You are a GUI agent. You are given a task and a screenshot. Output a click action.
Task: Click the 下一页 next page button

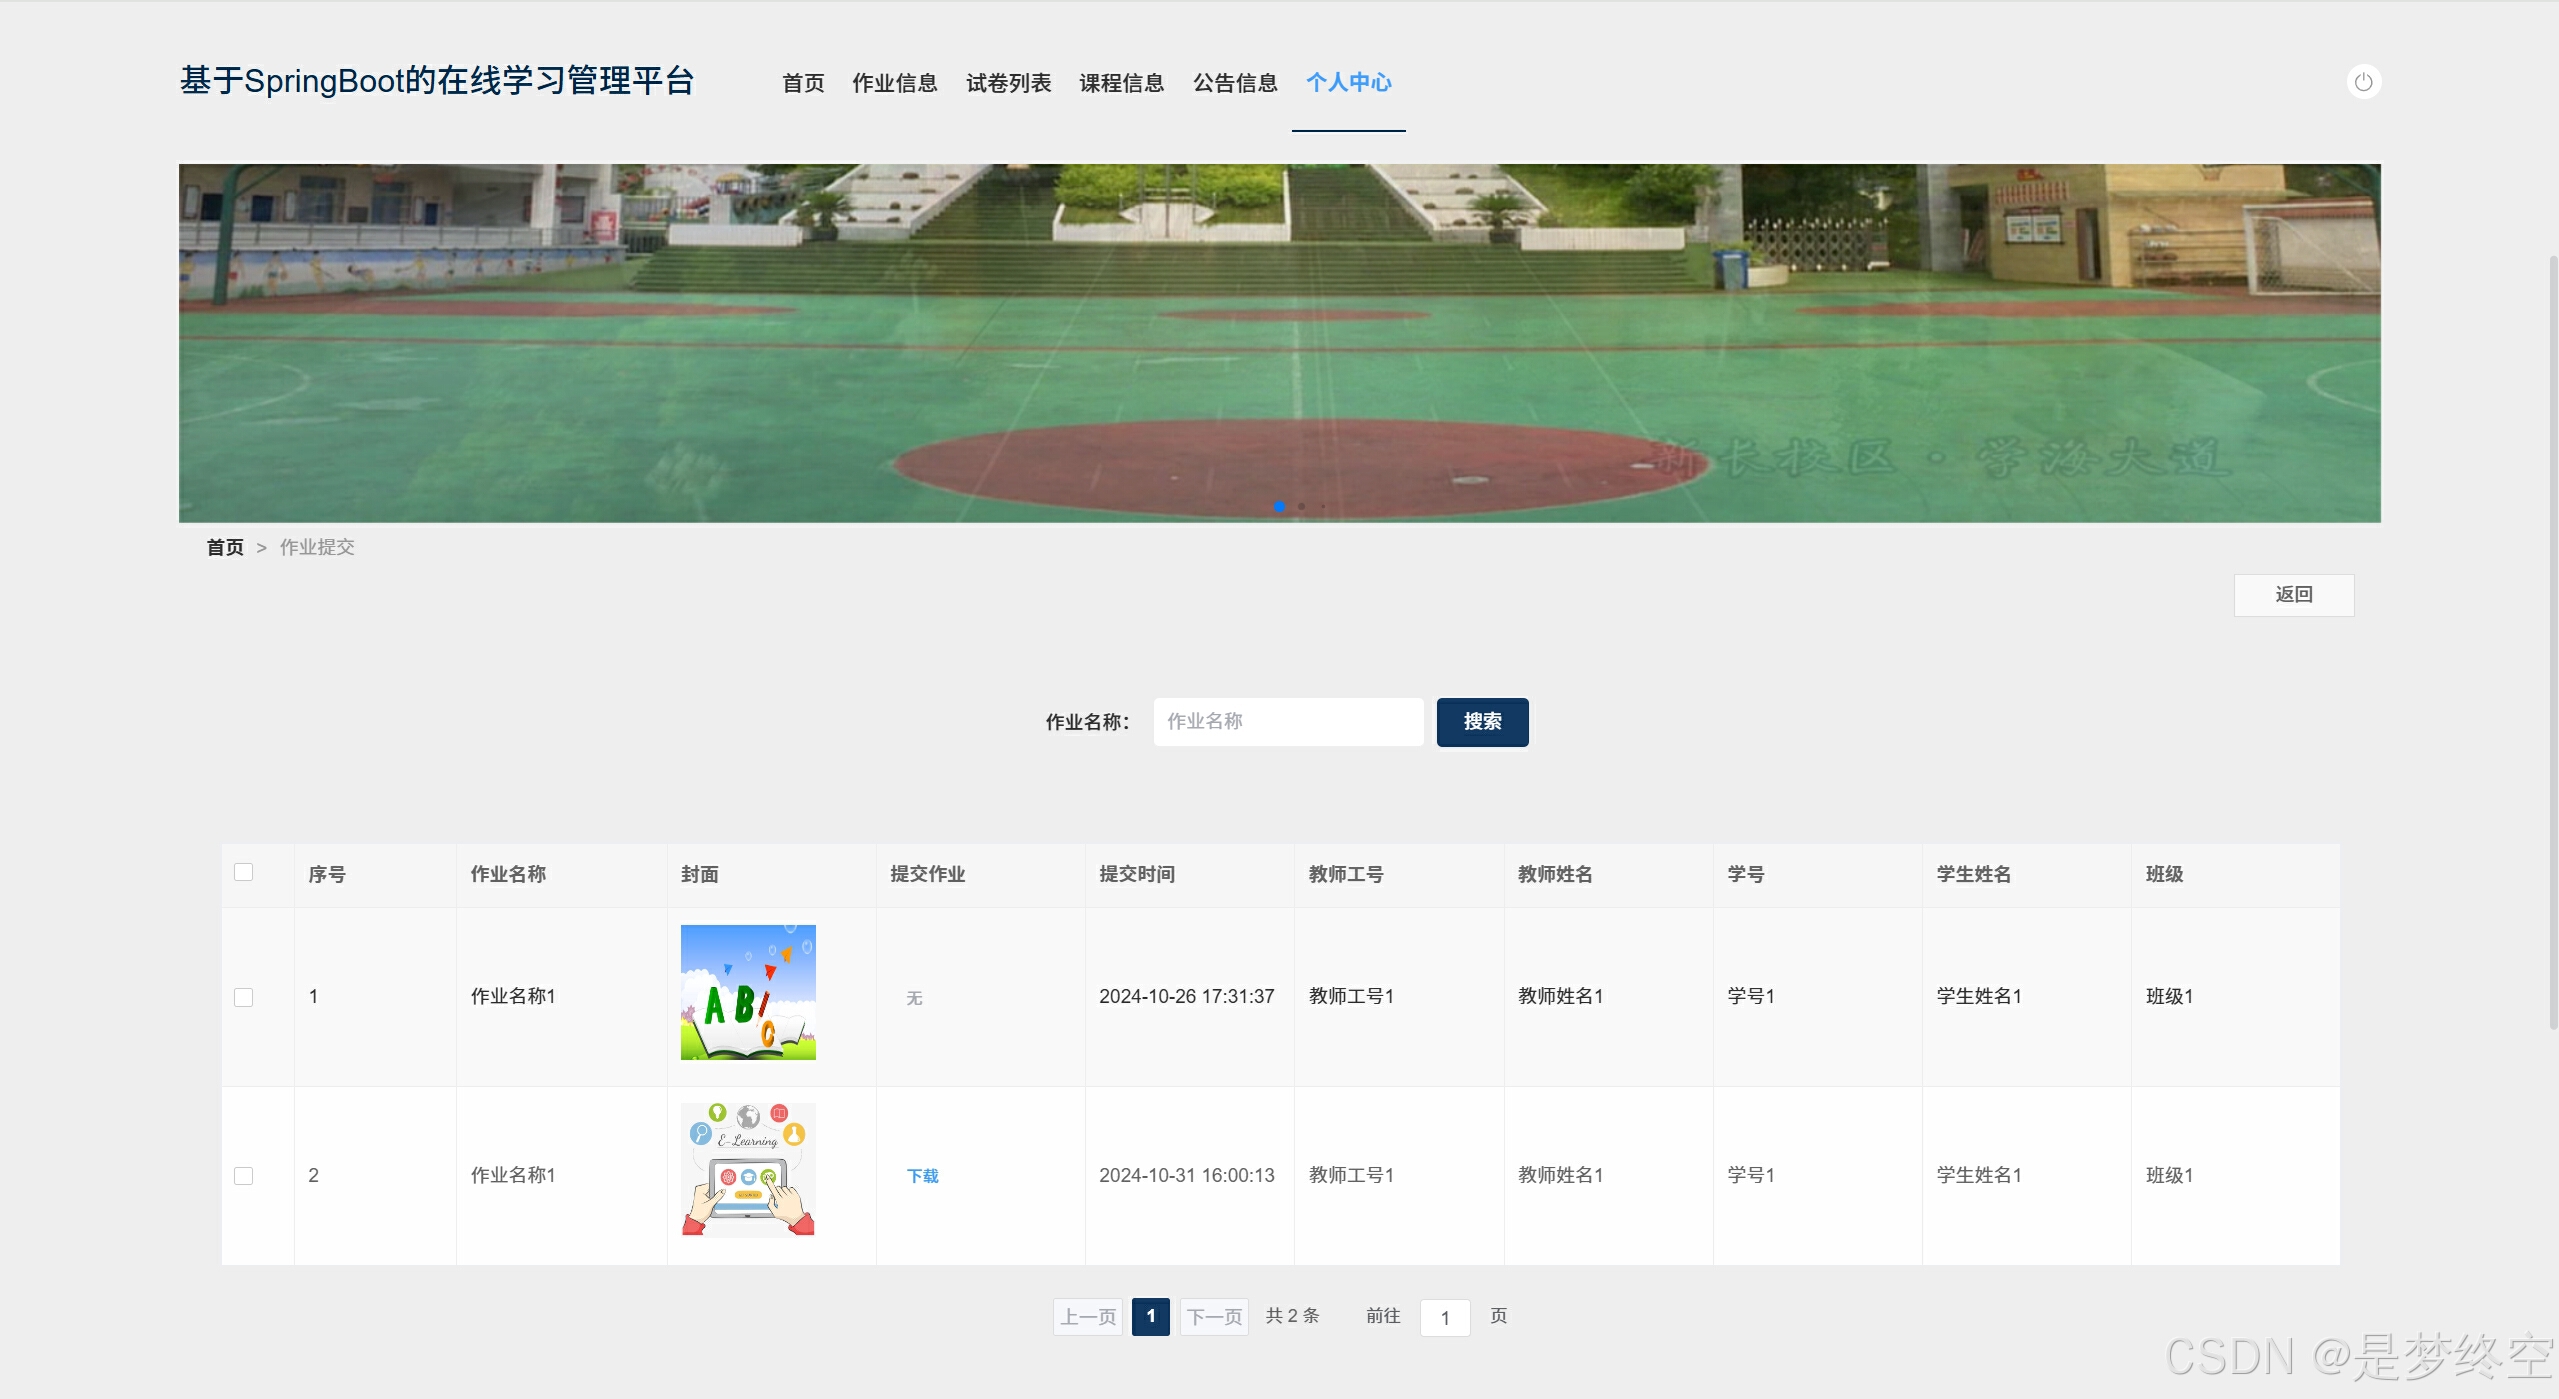click(x=1214, y=1317)
